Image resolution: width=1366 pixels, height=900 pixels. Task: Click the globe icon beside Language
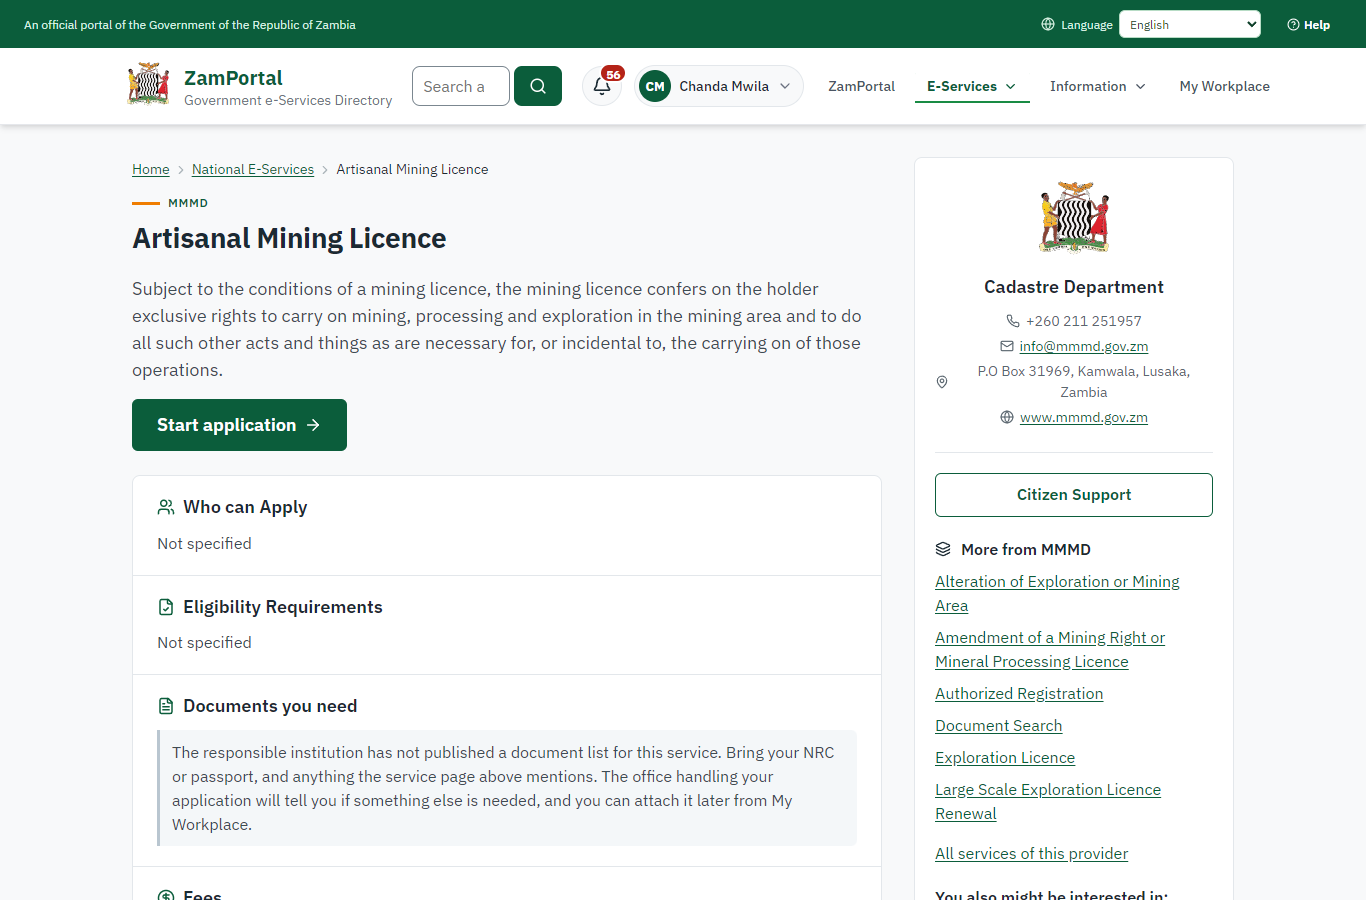coord(1048,24)
